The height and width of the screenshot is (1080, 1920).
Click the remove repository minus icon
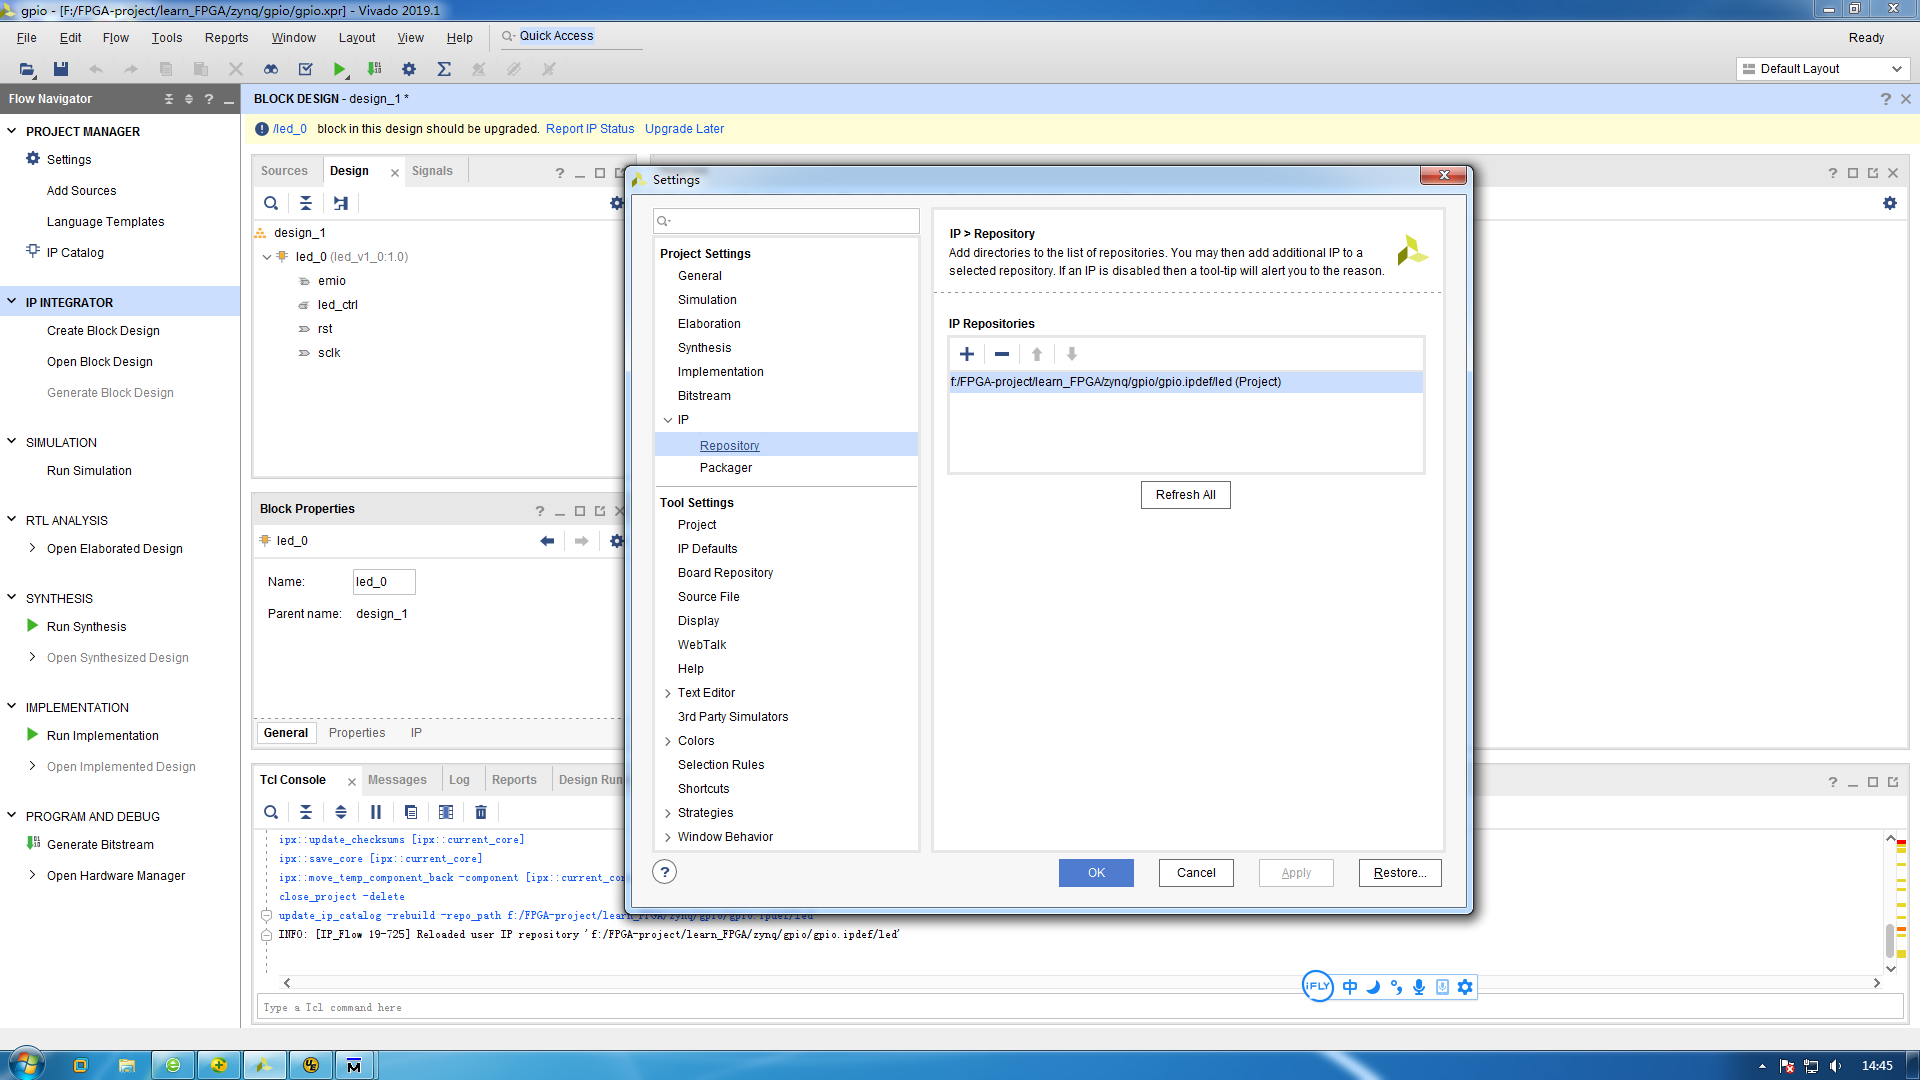point(1001,354)
